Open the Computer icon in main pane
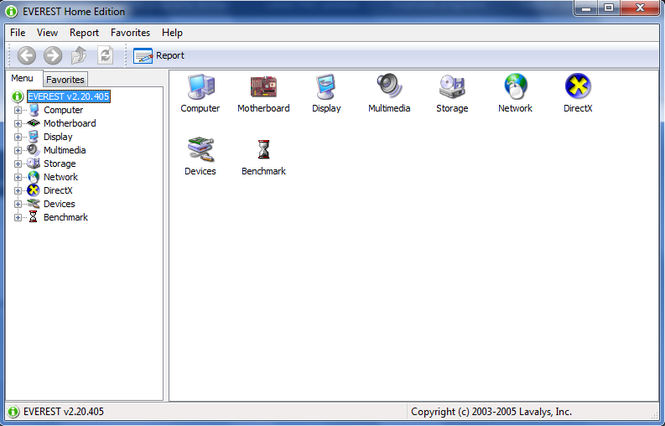665x426 pixels. pos(200,93)
